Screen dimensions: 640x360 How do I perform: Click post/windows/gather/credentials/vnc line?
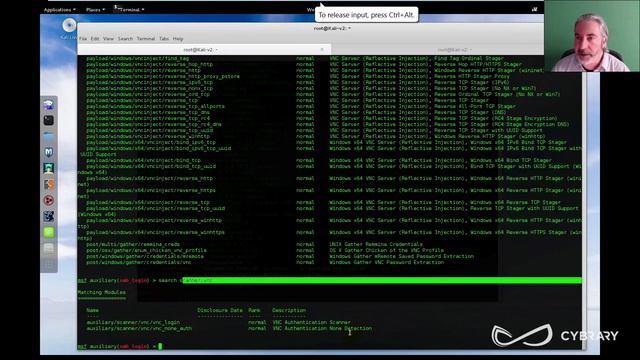[x=265, y=262]
